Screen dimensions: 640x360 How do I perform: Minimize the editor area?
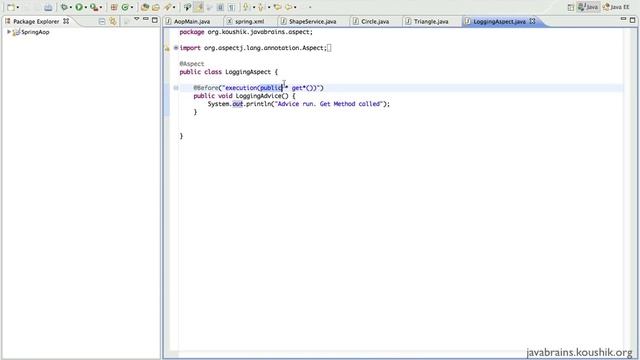coord(623,19)
